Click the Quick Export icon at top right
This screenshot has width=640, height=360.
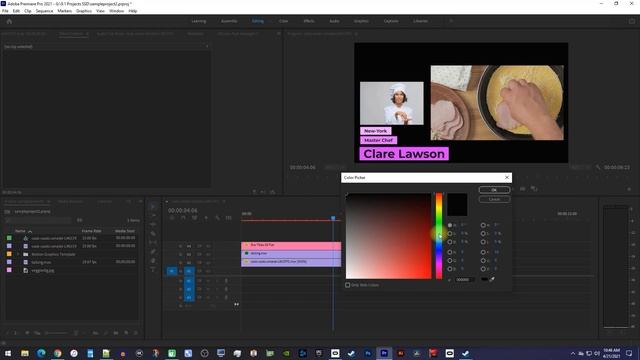(x=632, y=21)
